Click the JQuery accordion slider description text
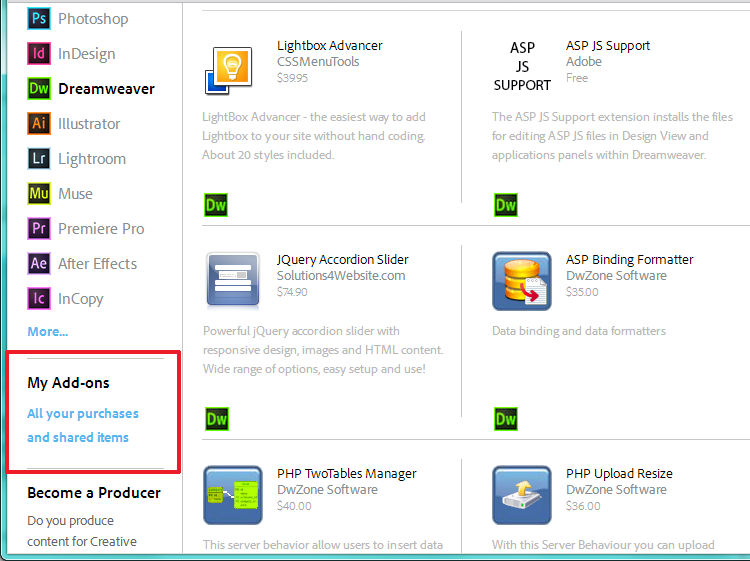Viewport: 750px width, 561px height. 323,350
